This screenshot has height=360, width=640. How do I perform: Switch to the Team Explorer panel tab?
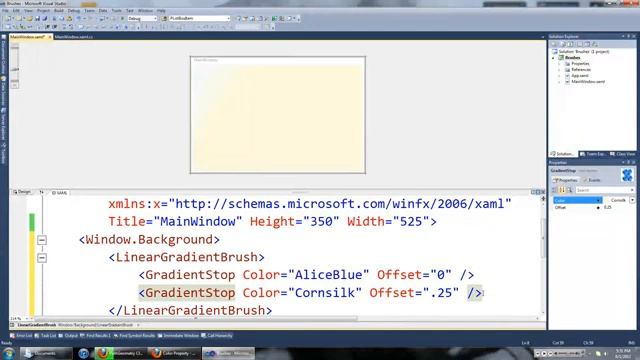(x=594, y=154)
